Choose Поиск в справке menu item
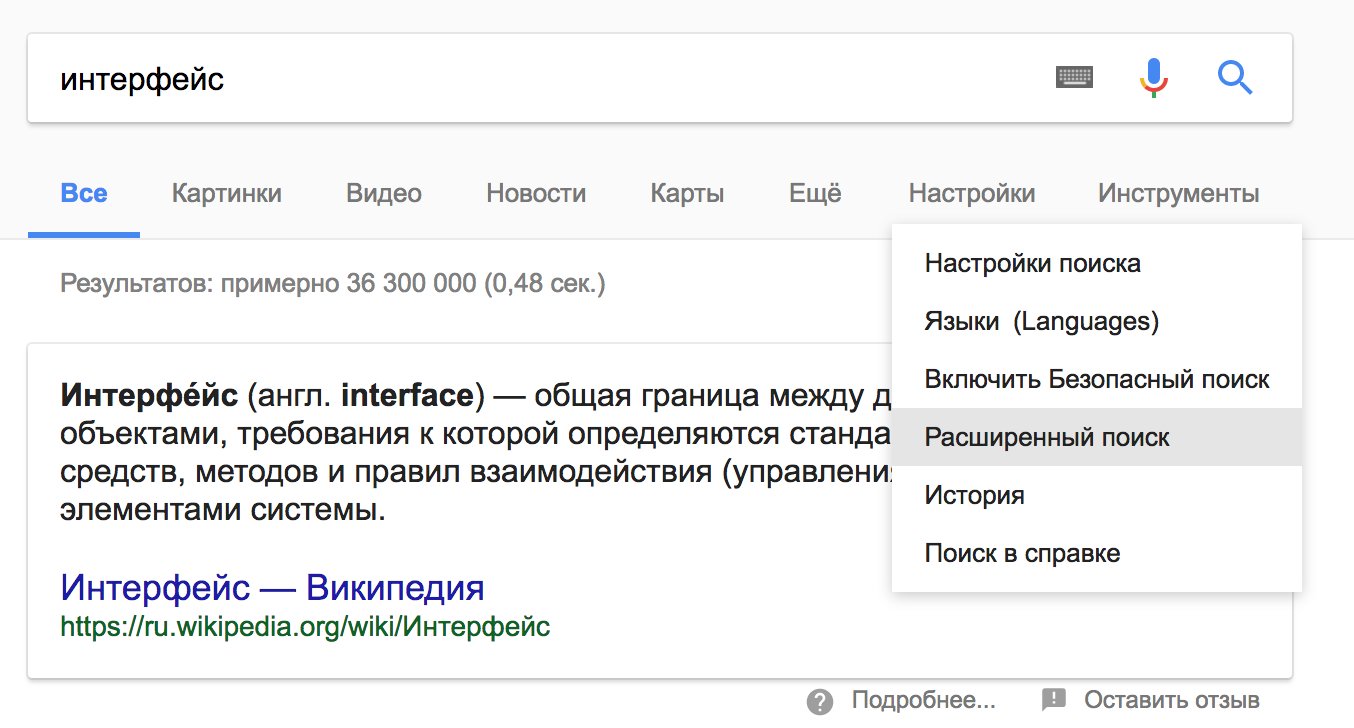This screenshot has height=728, width=1354. click(x=1022, y=554)
